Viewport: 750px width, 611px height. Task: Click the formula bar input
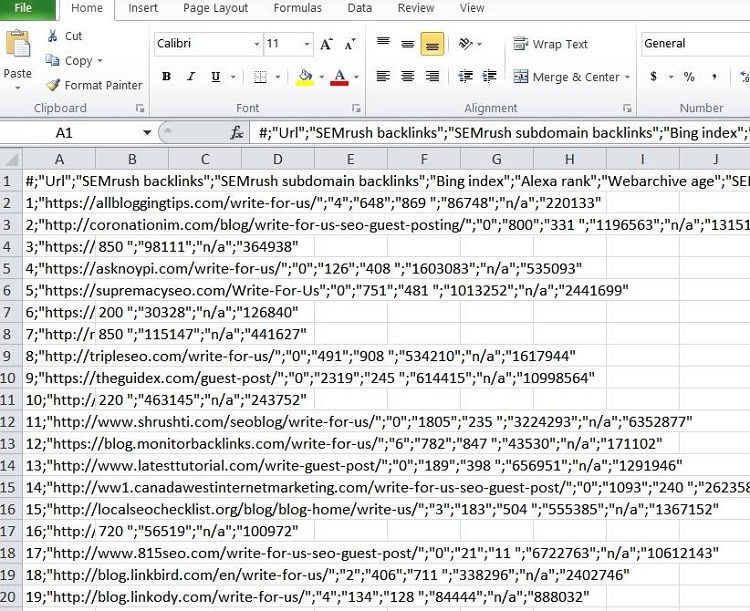pos(500,133)
